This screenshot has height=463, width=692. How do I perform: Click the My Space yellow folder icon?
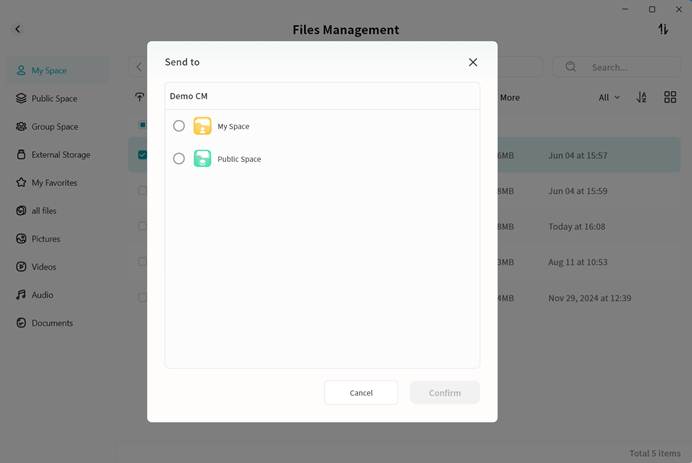tap(202, 126)
